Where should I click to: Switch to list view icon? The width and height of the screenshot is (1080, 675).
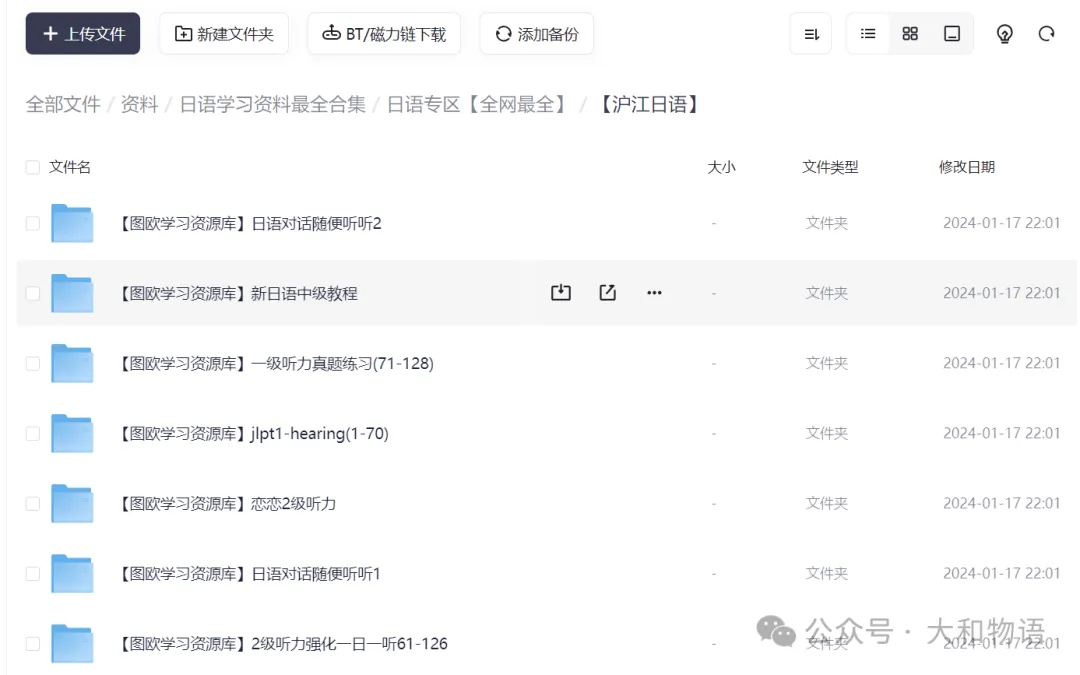868,33
